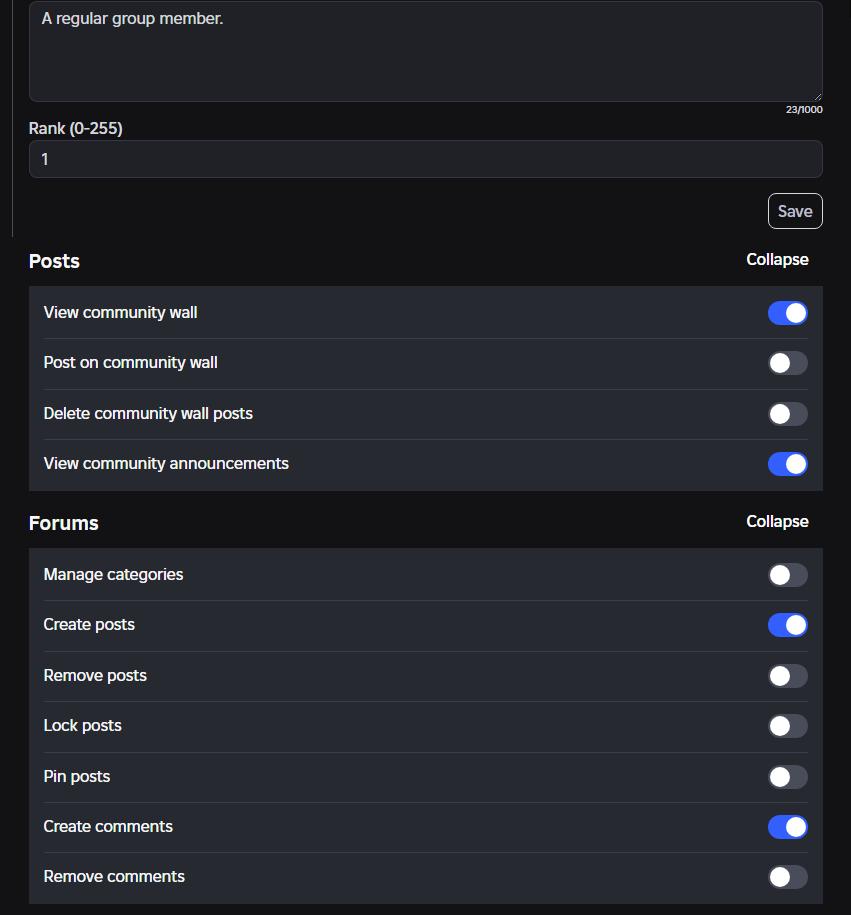Click the Posts section heading
The width and height of the screenshot is (851, 915).
(54, 261)
